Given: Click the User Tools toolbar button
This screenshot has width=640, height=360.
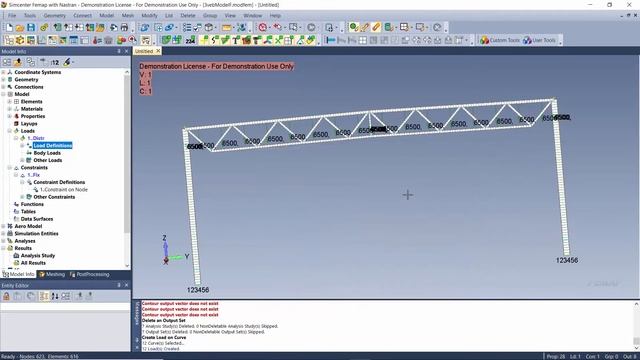Looking at the screenshot, I should pyautogui.click(x=539, y=40).
